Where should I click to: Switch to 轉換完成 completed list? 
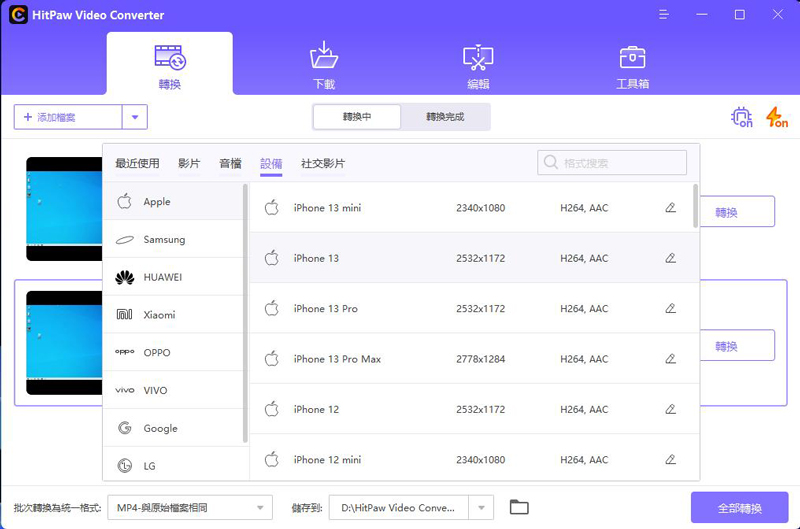pyautogui.click(x=445, y=117)
